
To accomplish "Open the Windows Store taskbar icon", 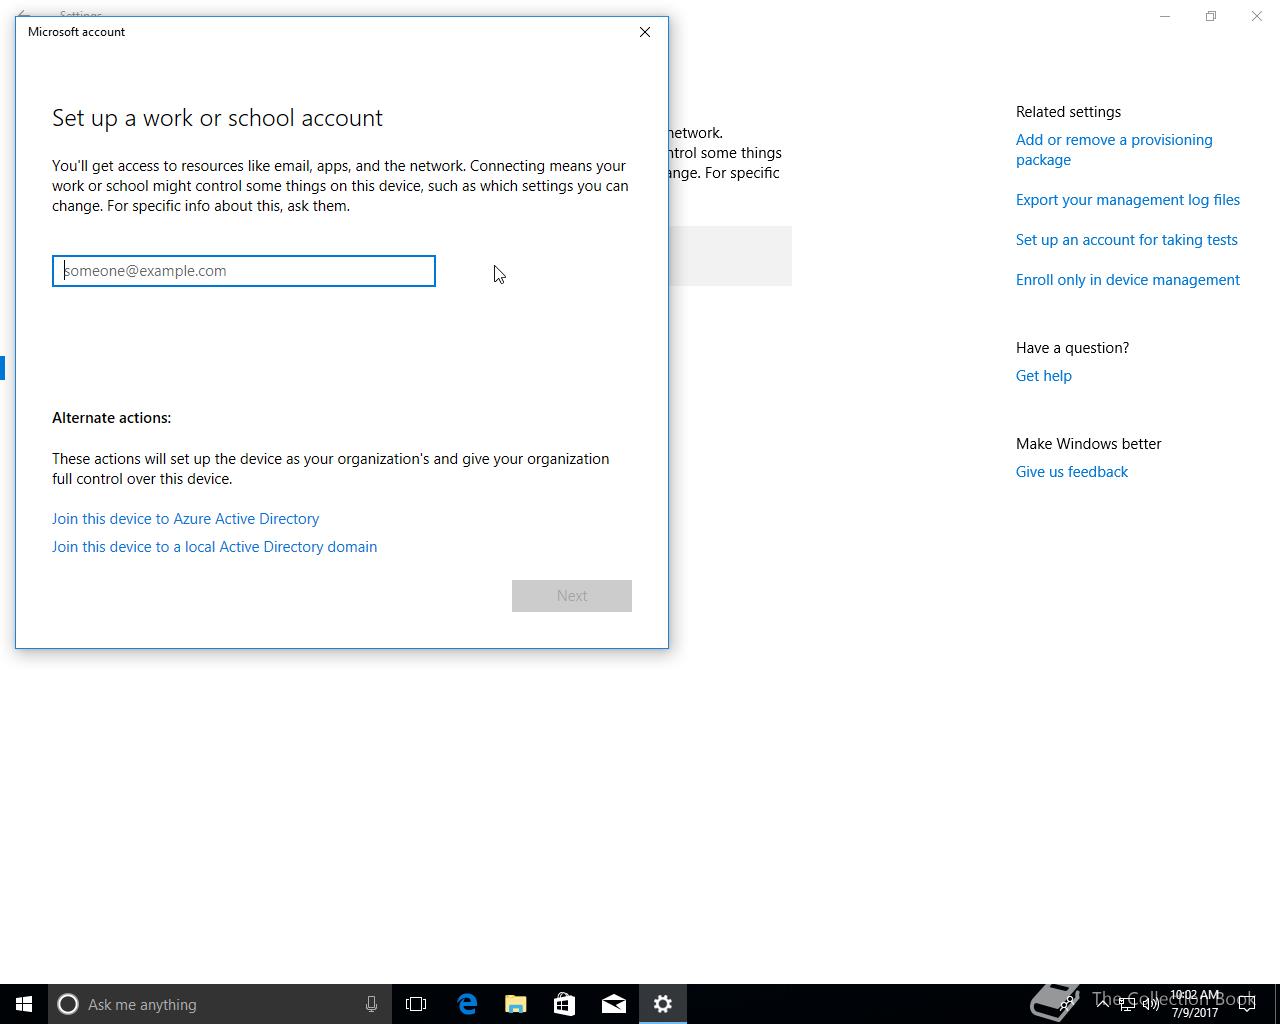I will tap(564, 1004).
